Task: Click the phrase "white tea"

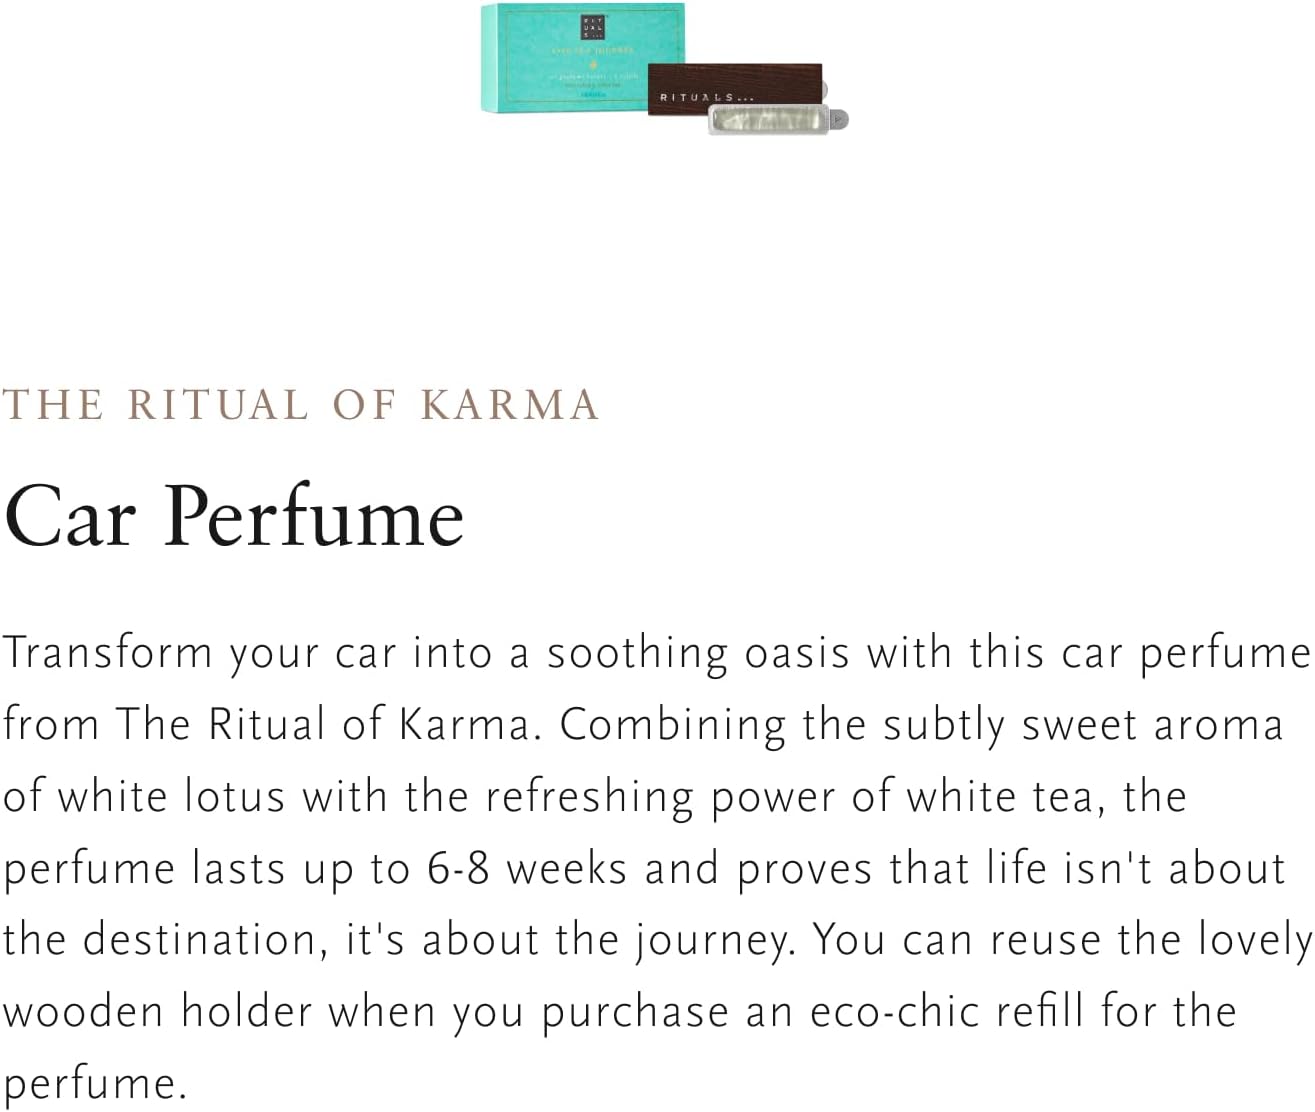Action: pyautogui.click(x=1004, y=797)
